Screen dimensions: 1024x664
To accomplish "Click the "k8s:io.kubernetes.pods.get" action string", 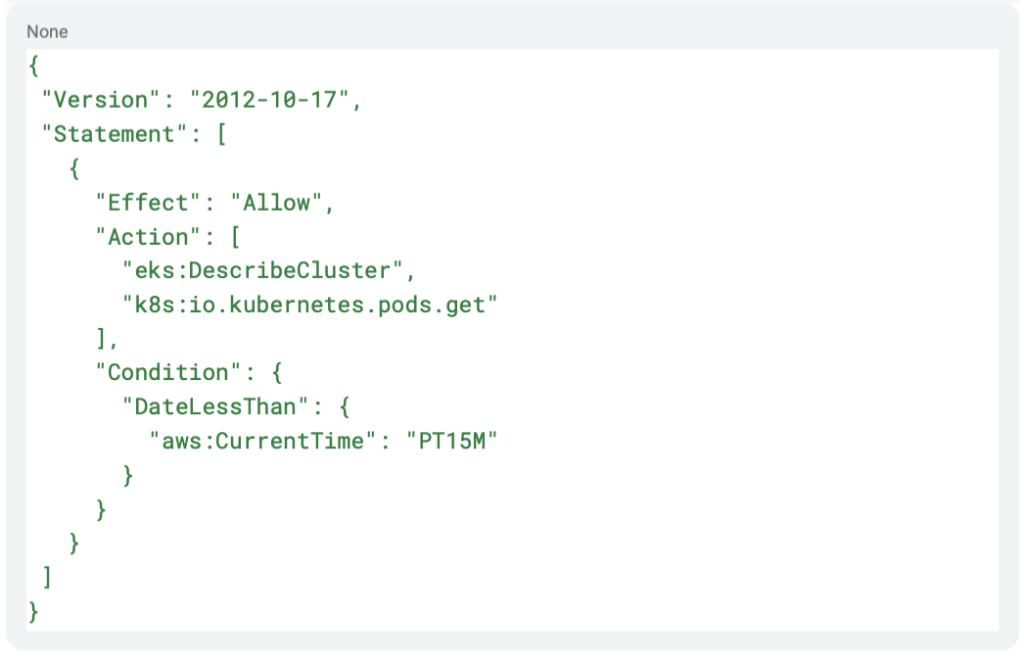I will 310,305.
